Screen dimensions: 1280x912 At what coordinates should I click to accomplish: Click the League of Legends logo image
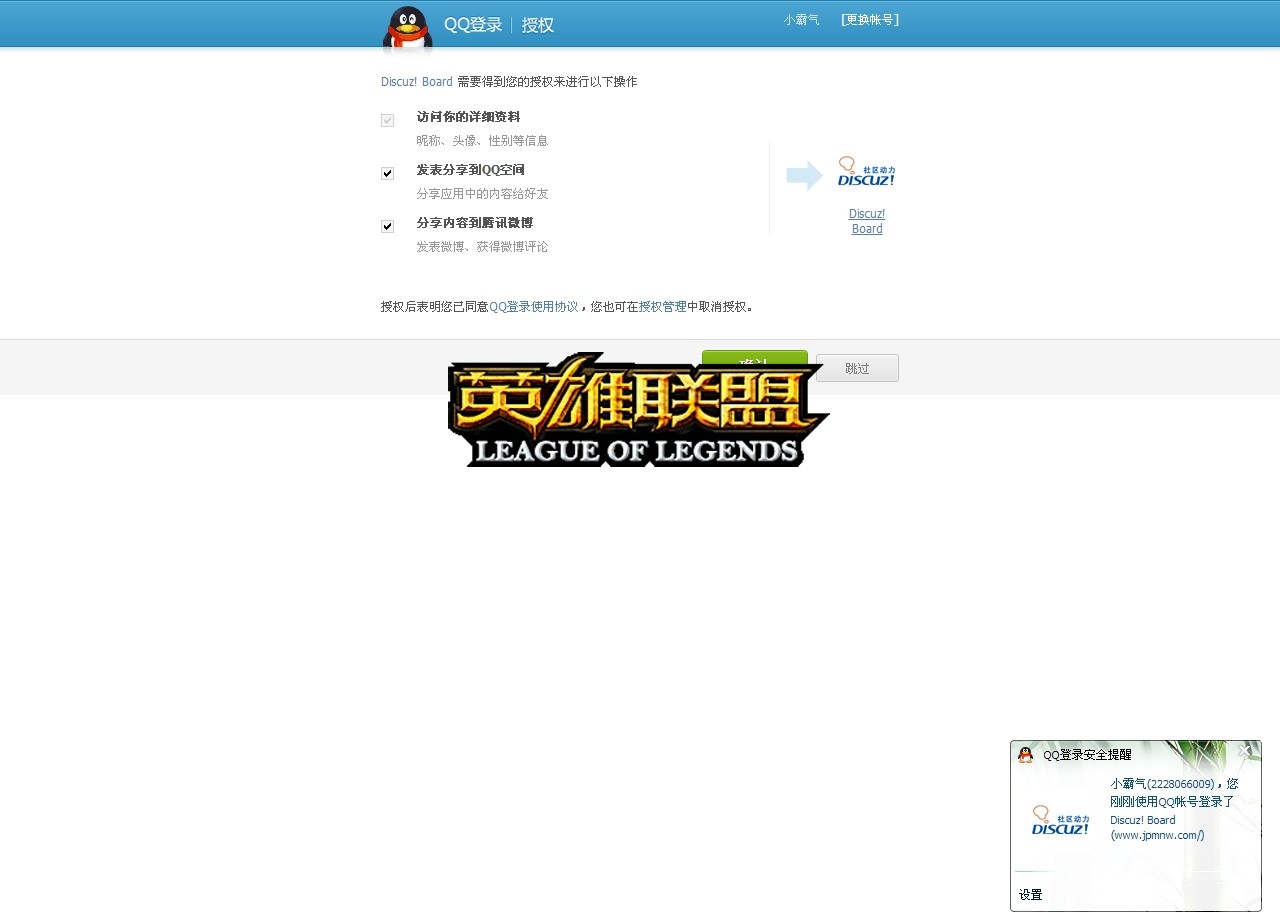(637, 410)
